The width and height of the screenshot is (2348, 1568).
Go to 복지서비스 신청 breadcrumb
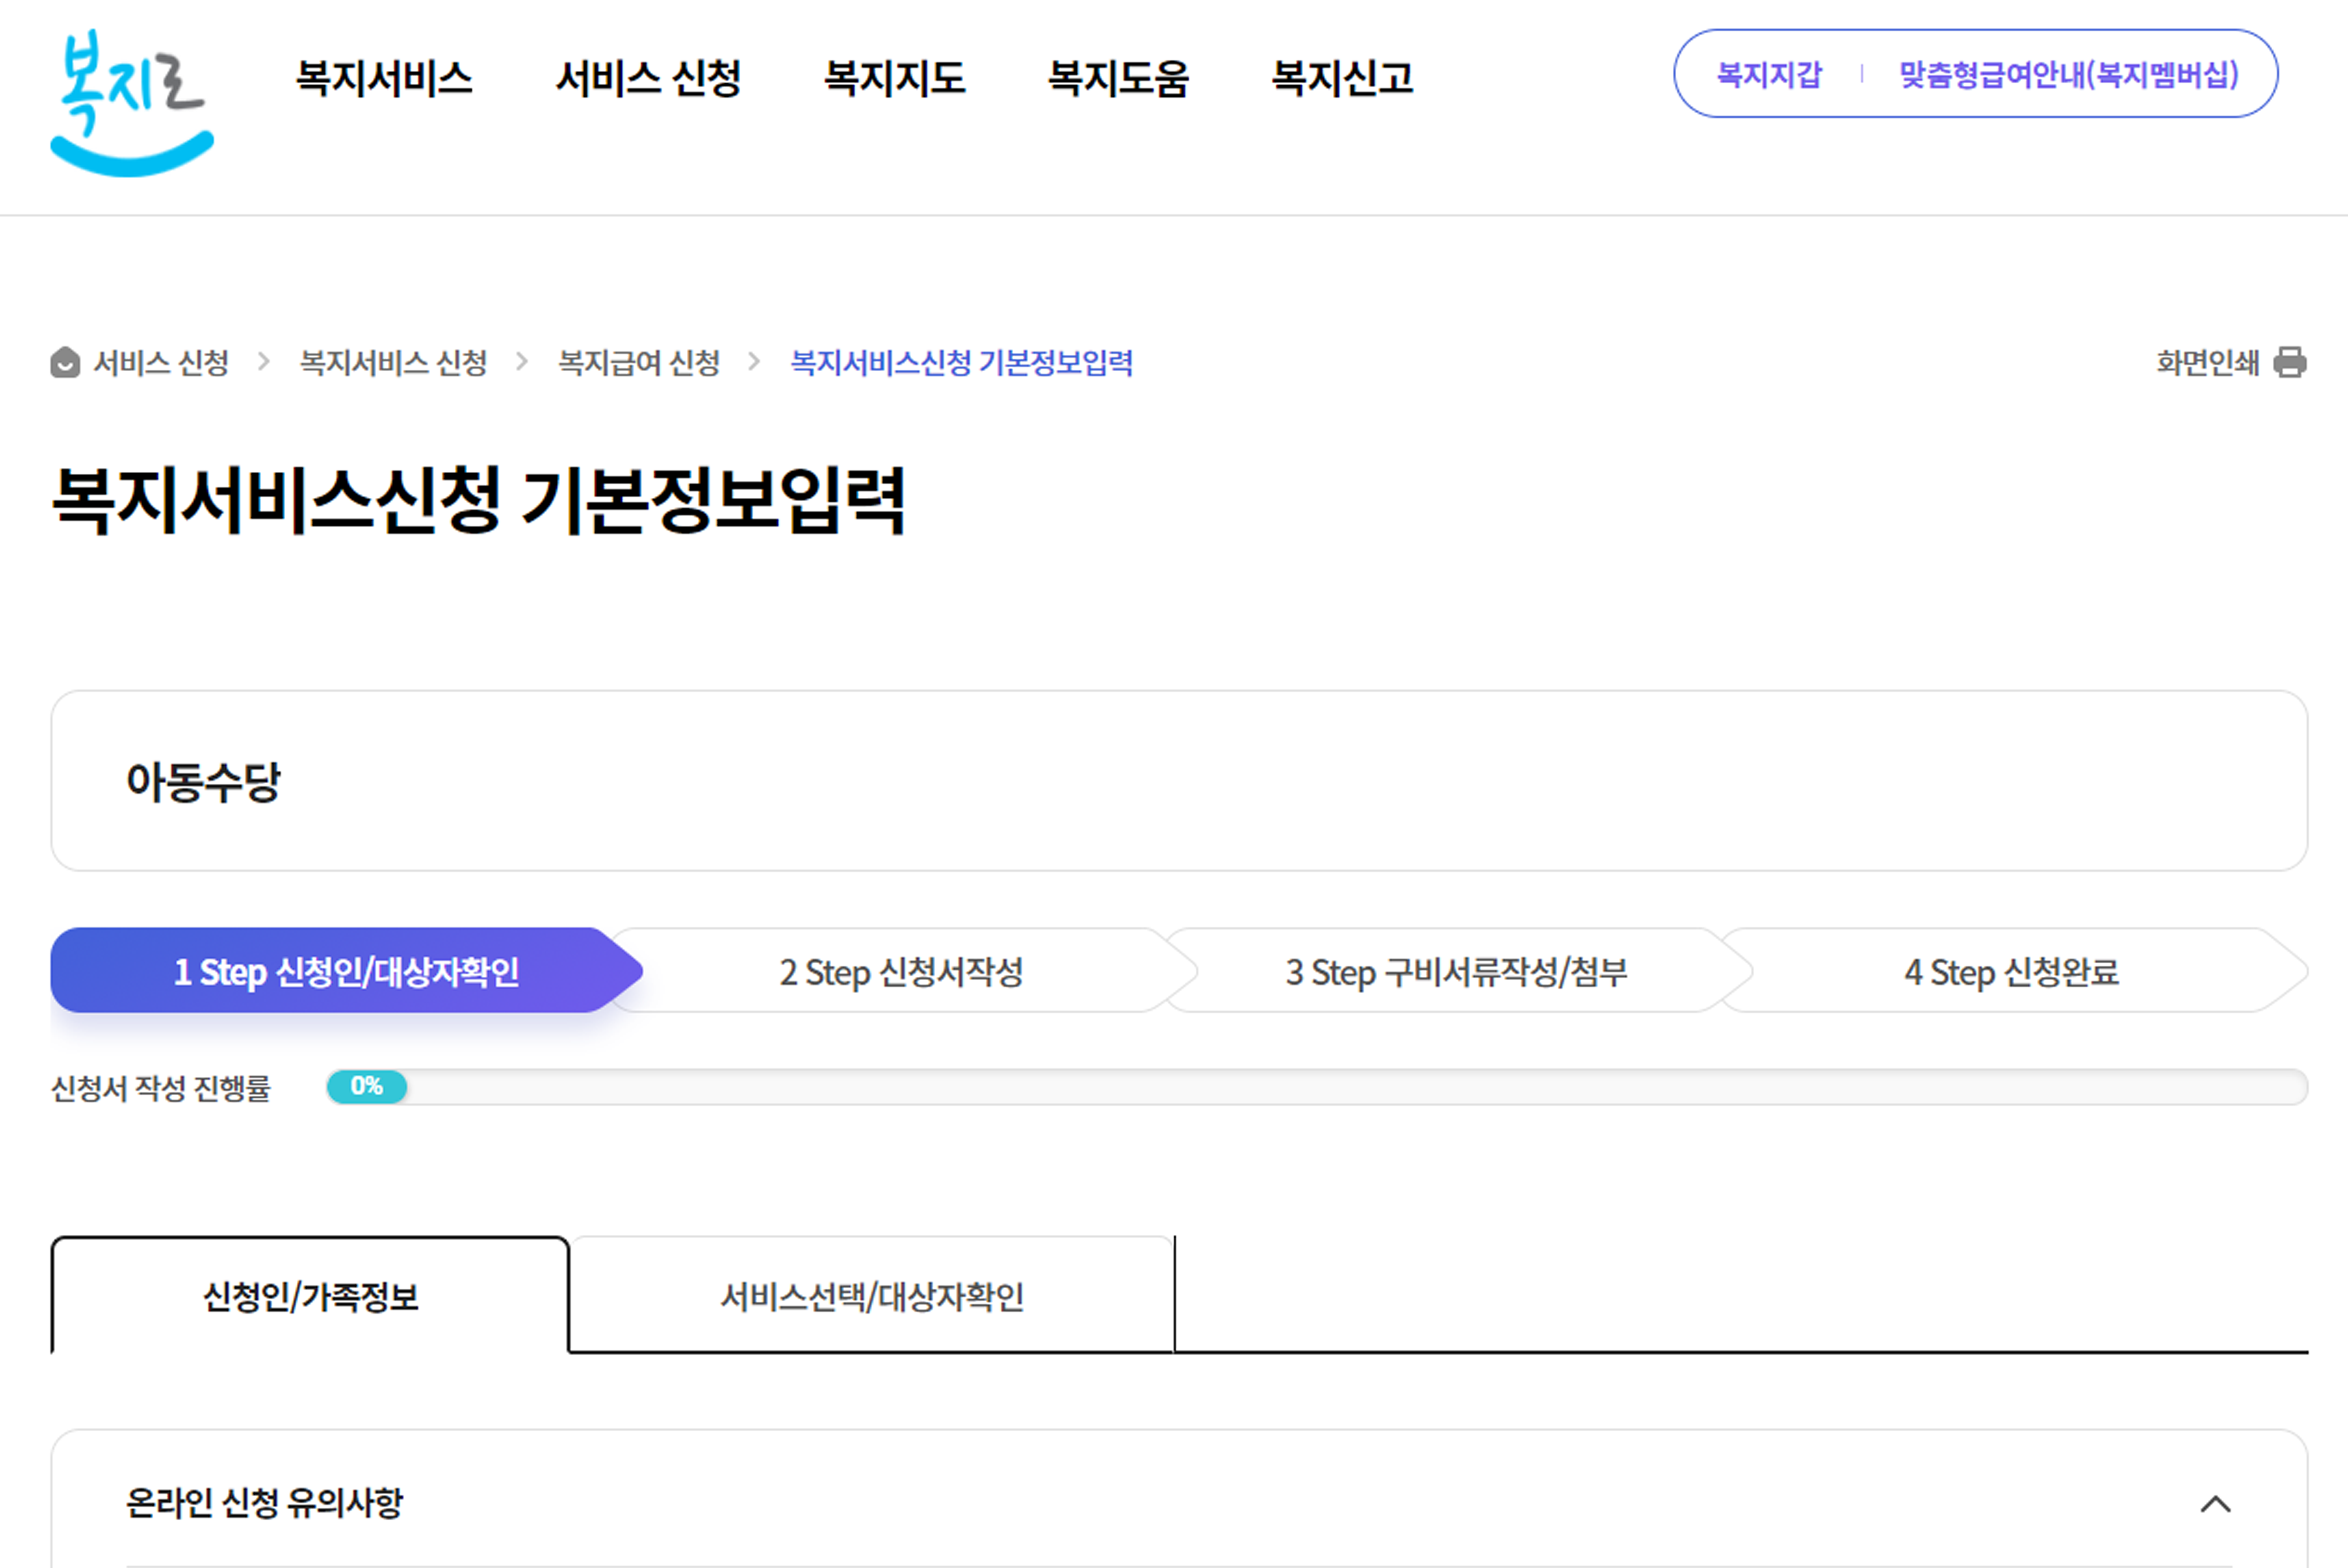[393, 362]
